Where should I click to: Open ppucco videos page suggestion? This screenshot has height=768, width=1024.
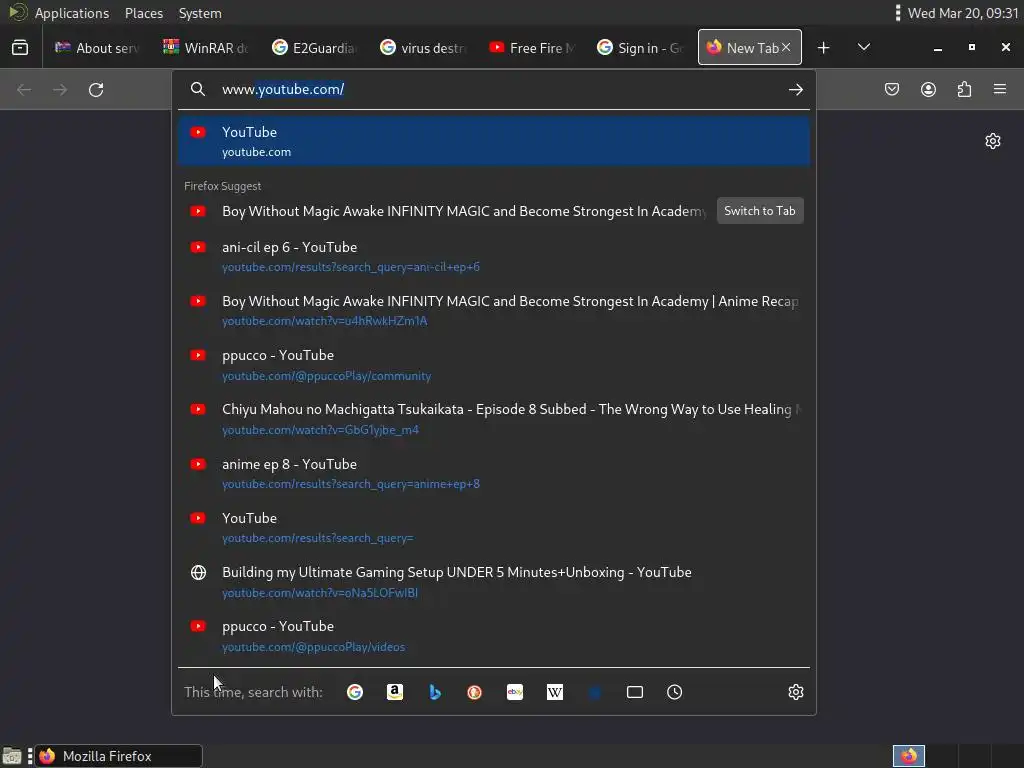494,636
